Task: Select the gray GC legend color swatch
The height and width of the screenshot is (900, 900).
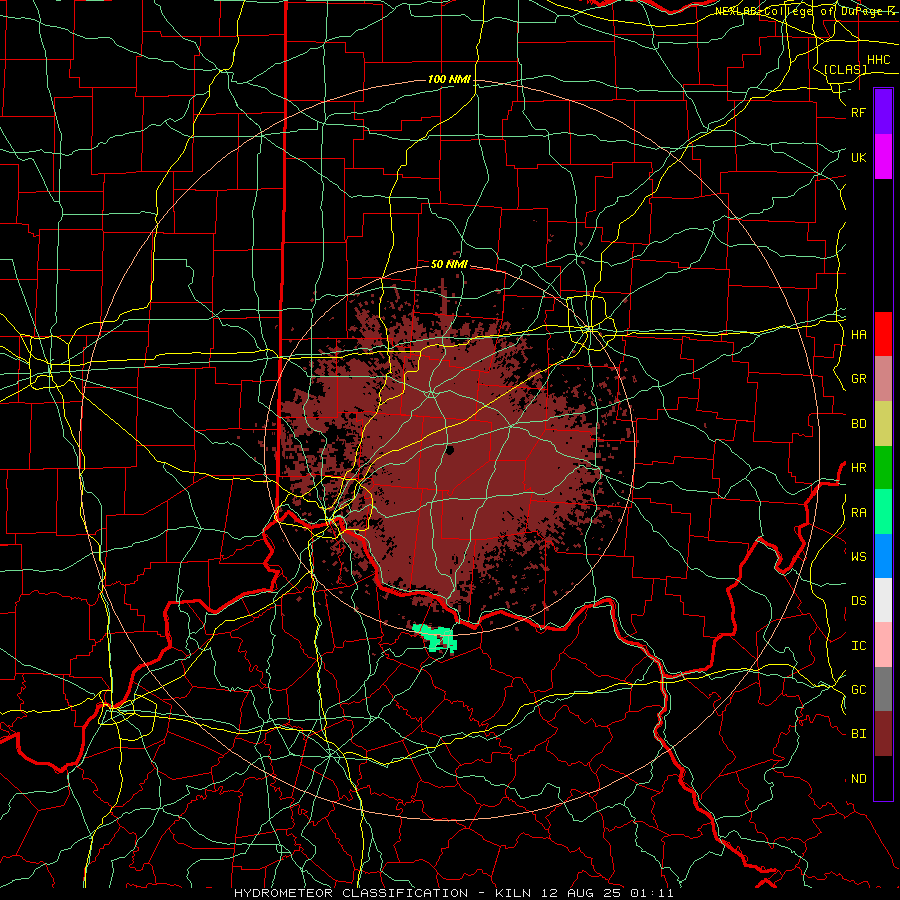Action: pos(883,689)
